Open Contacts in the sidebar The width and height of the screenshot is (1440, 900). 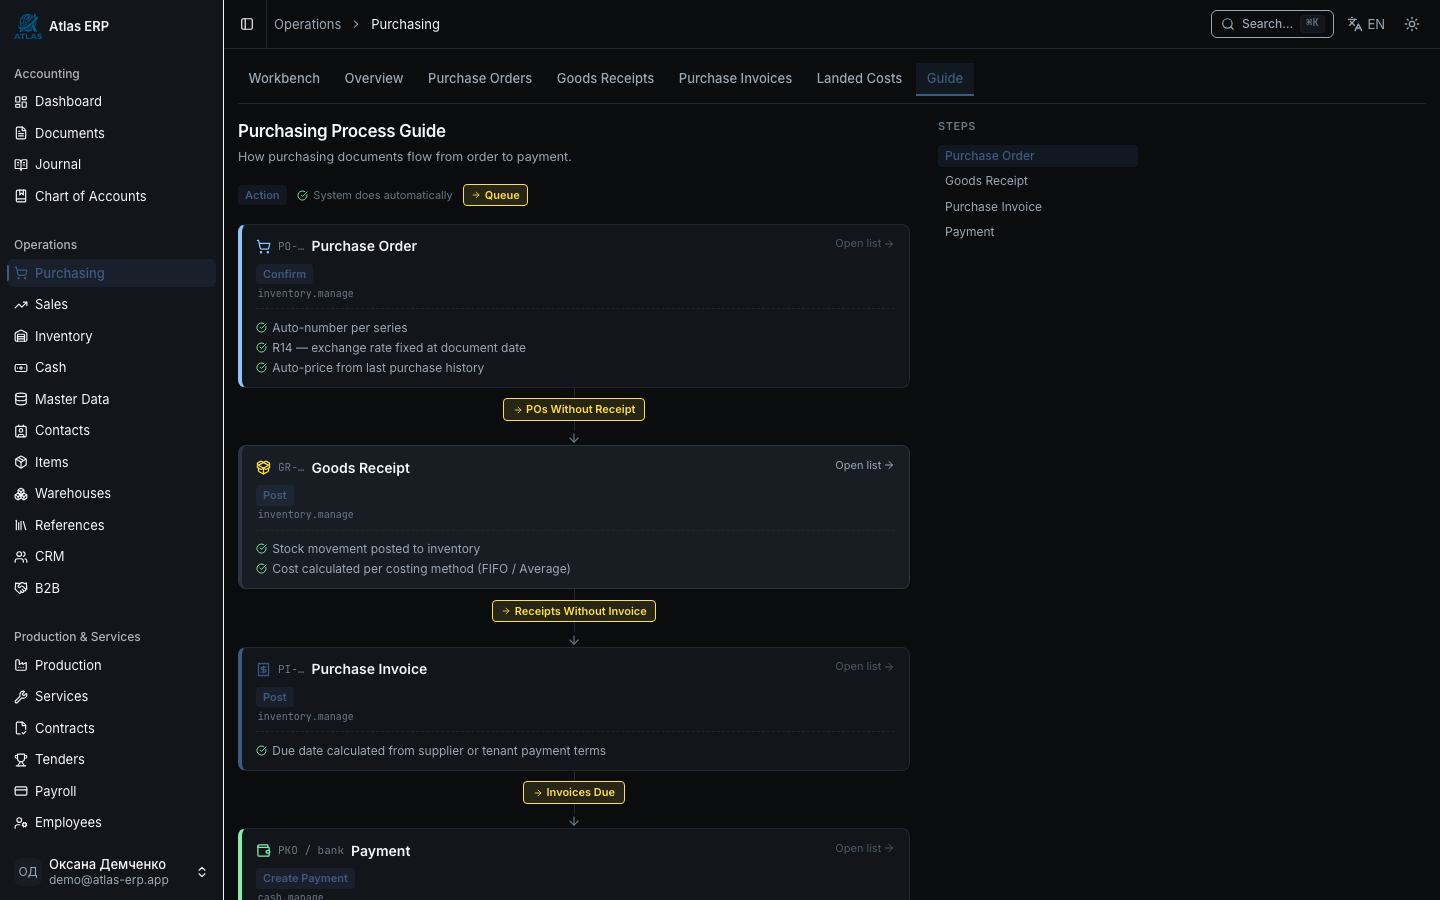pyautogui.click(x=111, y=430)
